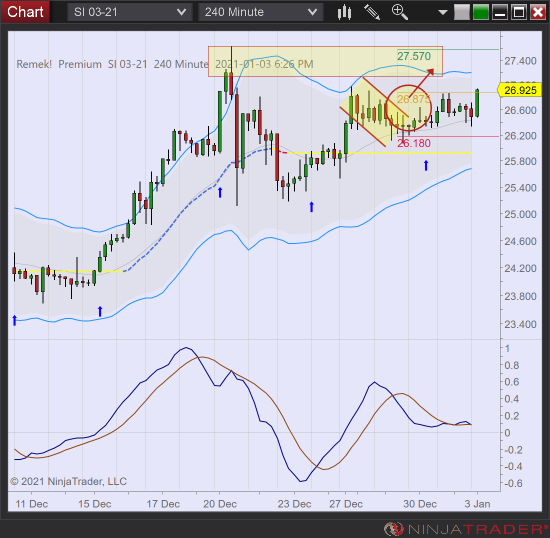Image resolution: width=550 pixels, height=538 pixels.
Task: Maximize the chart window
Action: click(519, 12)
